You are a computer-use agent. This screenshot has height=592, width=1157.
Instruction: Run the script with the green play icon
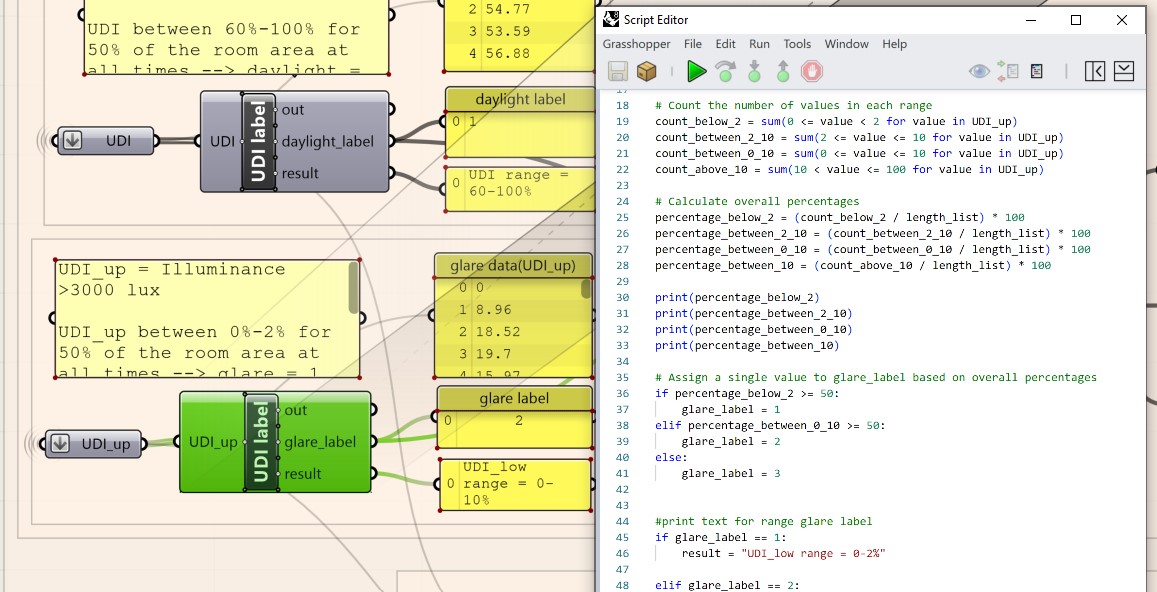click(697, 71)
